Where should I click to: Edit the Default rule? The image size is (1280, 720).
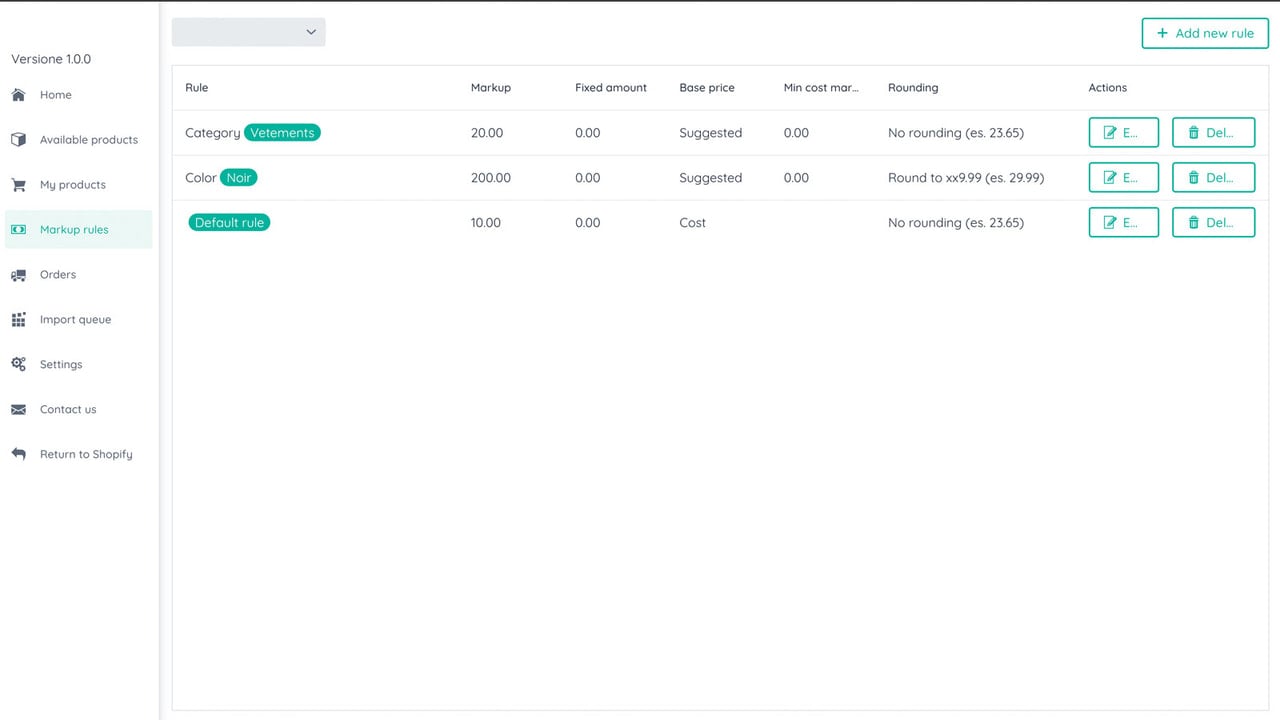tap(1124, 222)
